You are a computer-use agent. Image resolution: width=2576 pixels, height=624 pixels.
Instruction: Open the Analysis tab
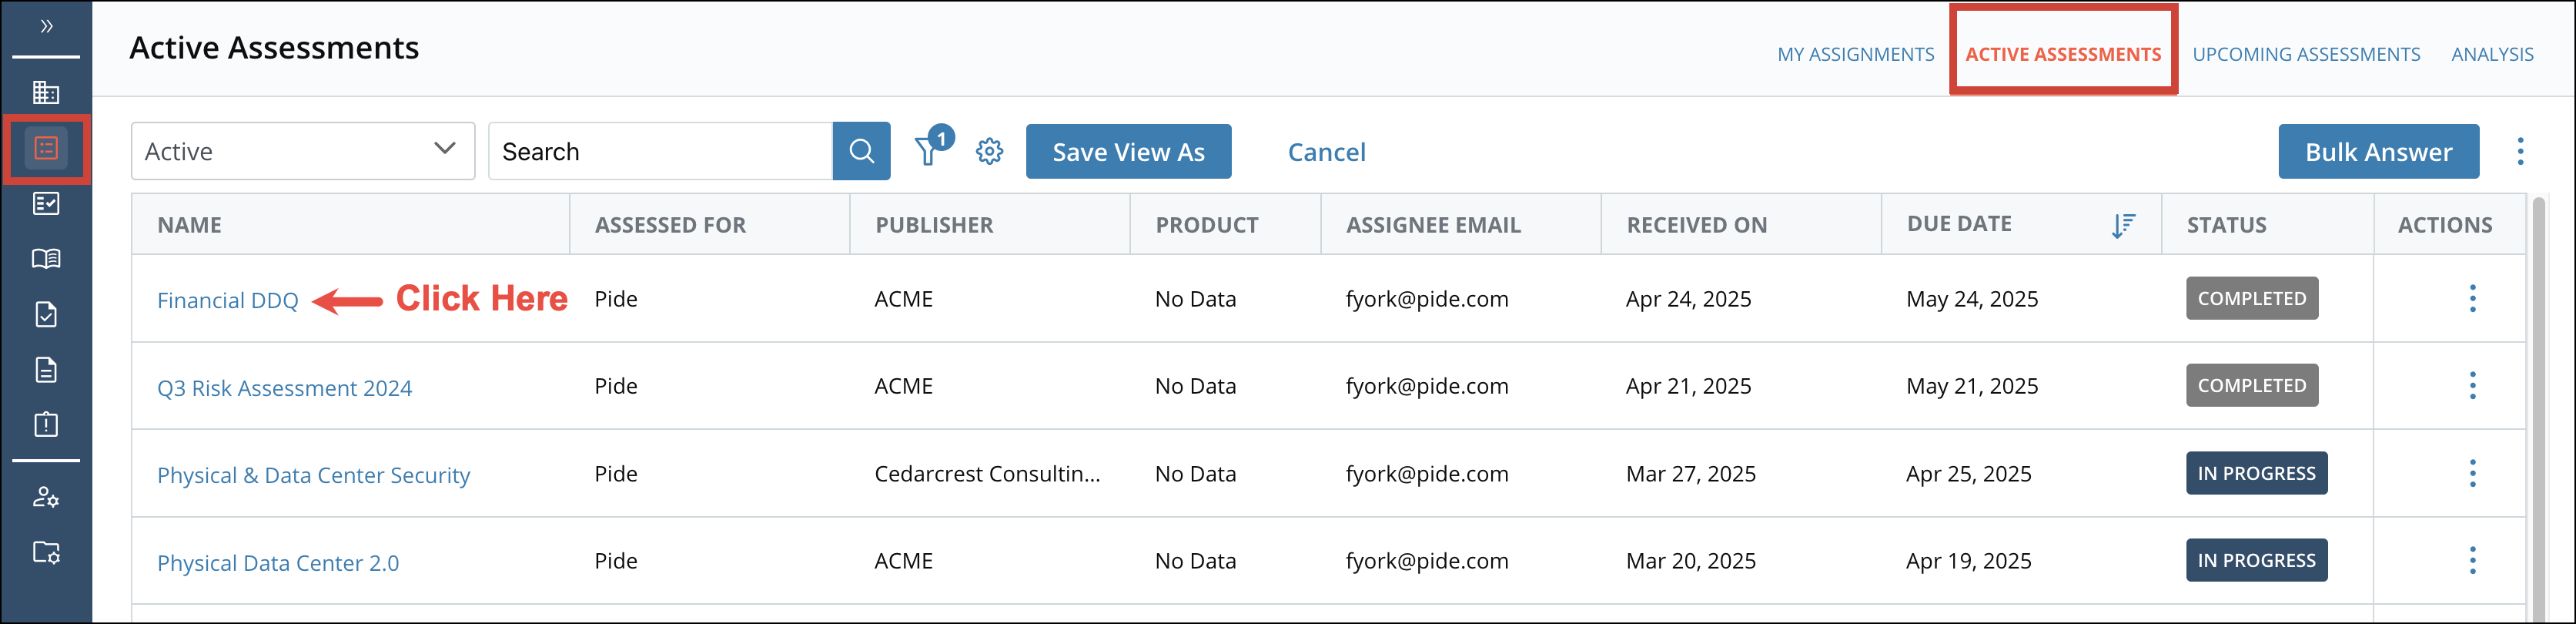click(2492, 54)
